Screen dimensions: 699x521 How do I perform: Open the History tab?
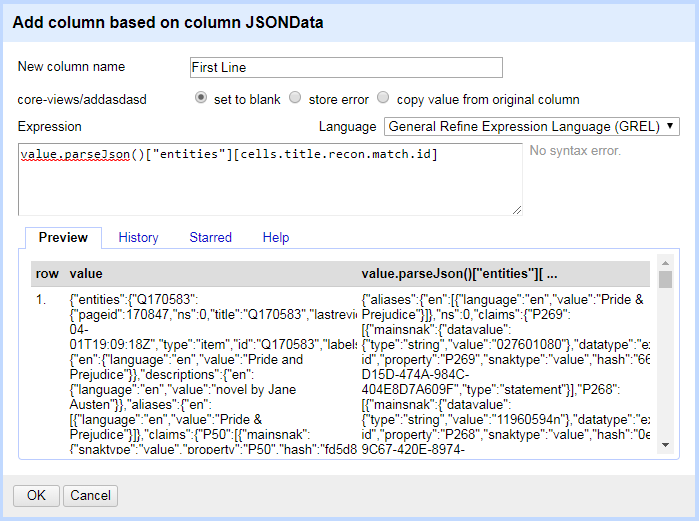(x=138, y=238)
